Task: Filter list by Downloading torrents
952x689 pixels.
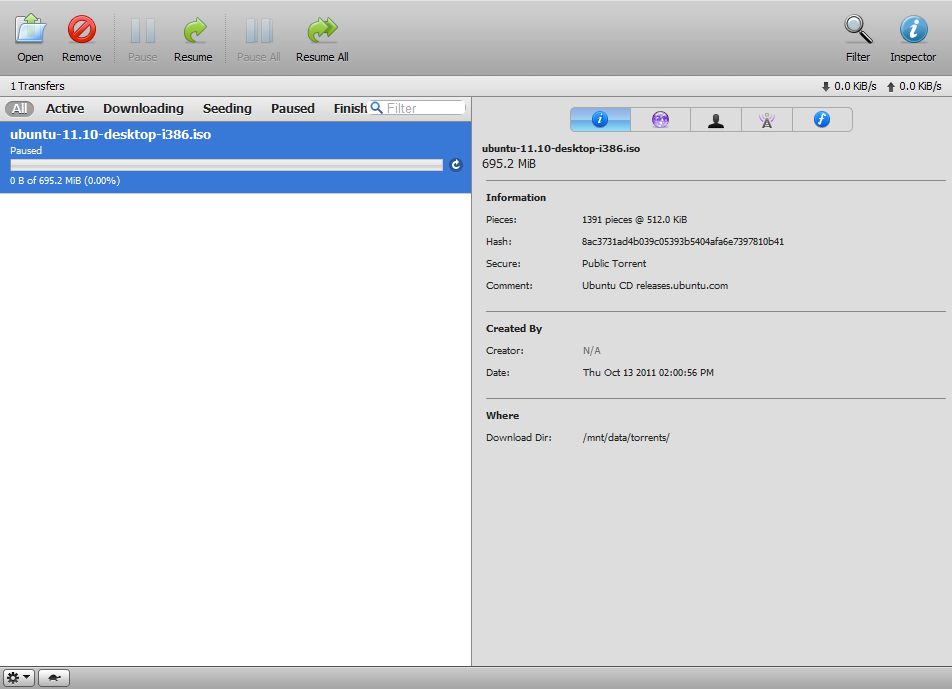Action: 143,109
